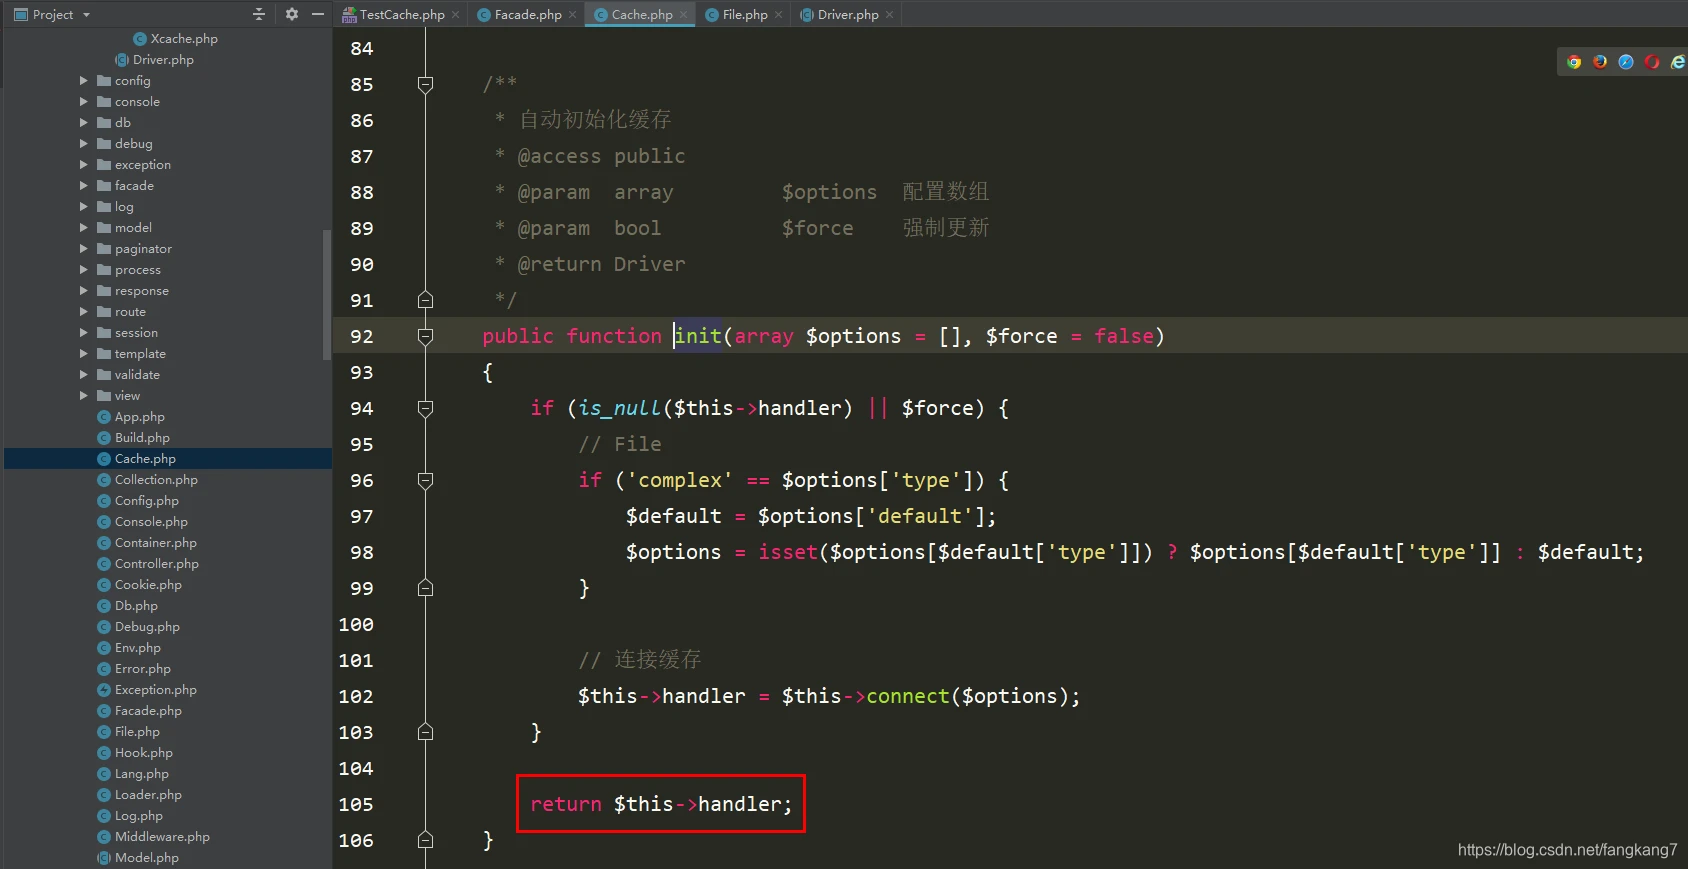Fold the docblock at line 85
1688x869 pixels.
[425, 84]
